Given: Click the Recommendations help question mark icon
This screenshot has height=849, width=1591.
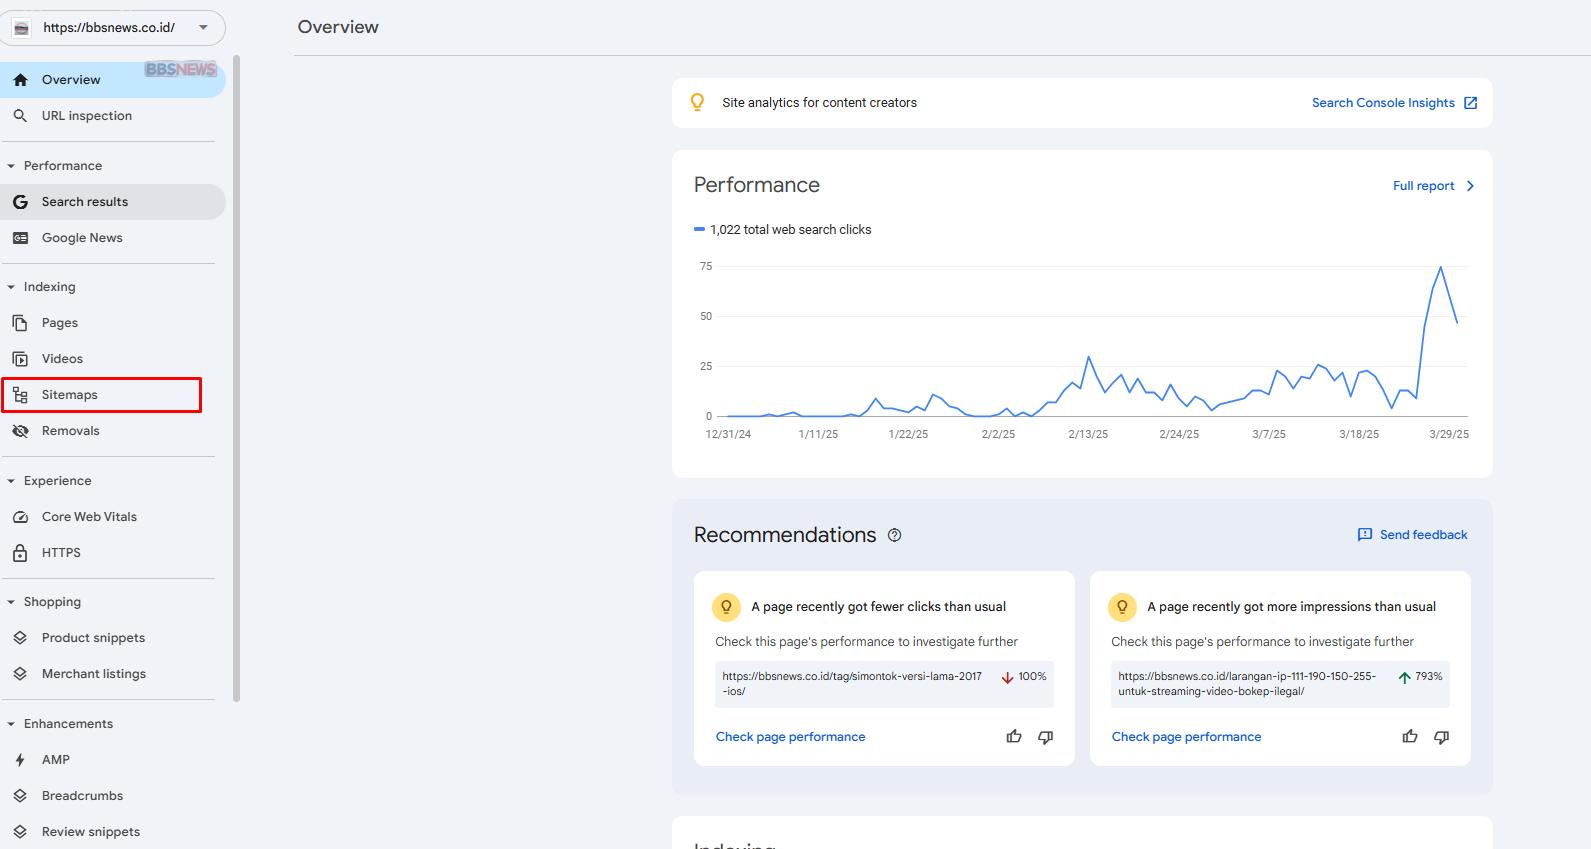Looking at the screenshot, I should (x=894, y=535).
